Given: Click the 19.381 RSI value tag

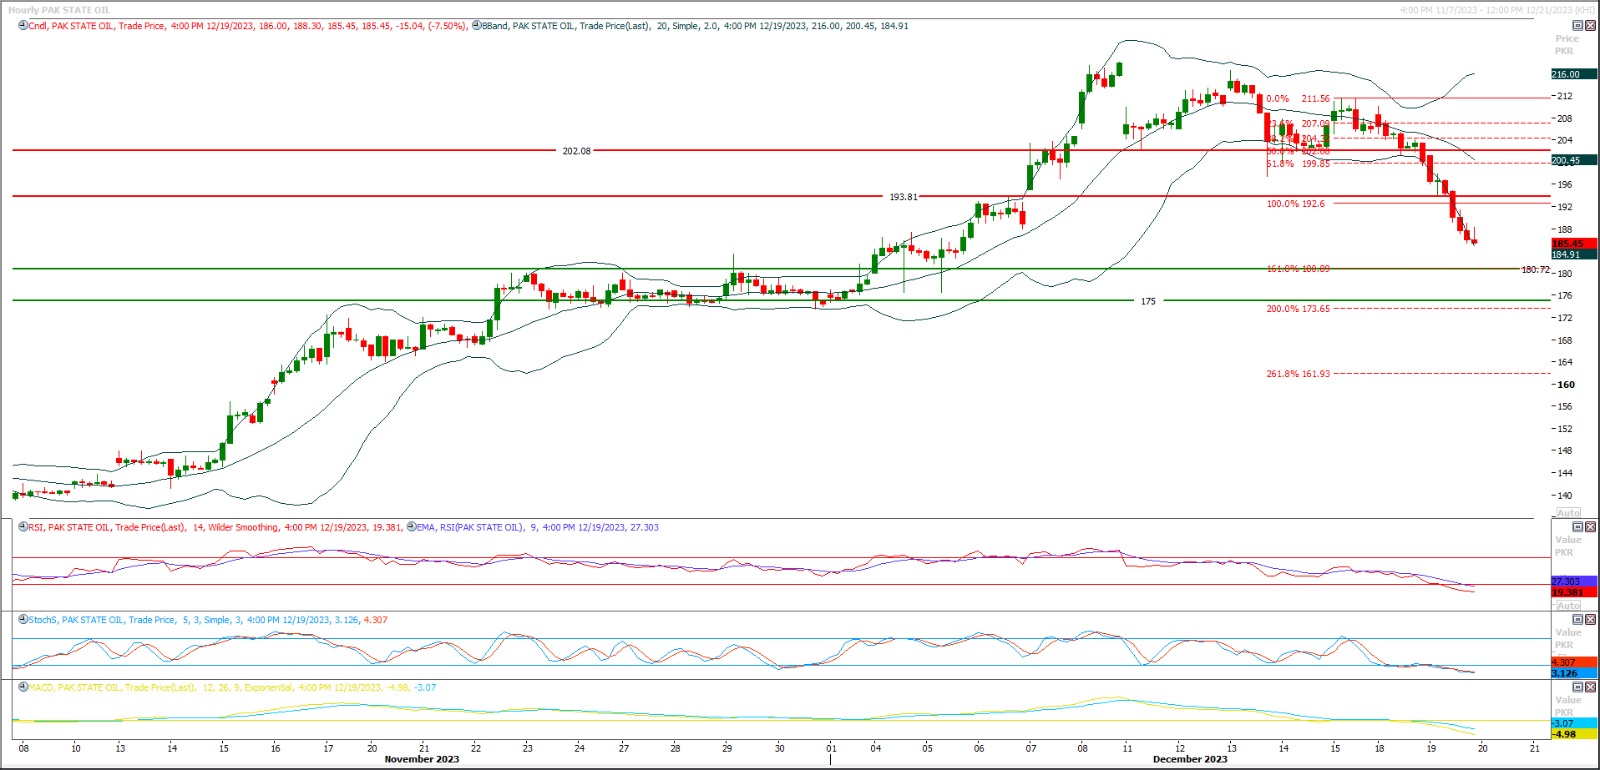Looking at the screenshot, I should (1573, 592).
